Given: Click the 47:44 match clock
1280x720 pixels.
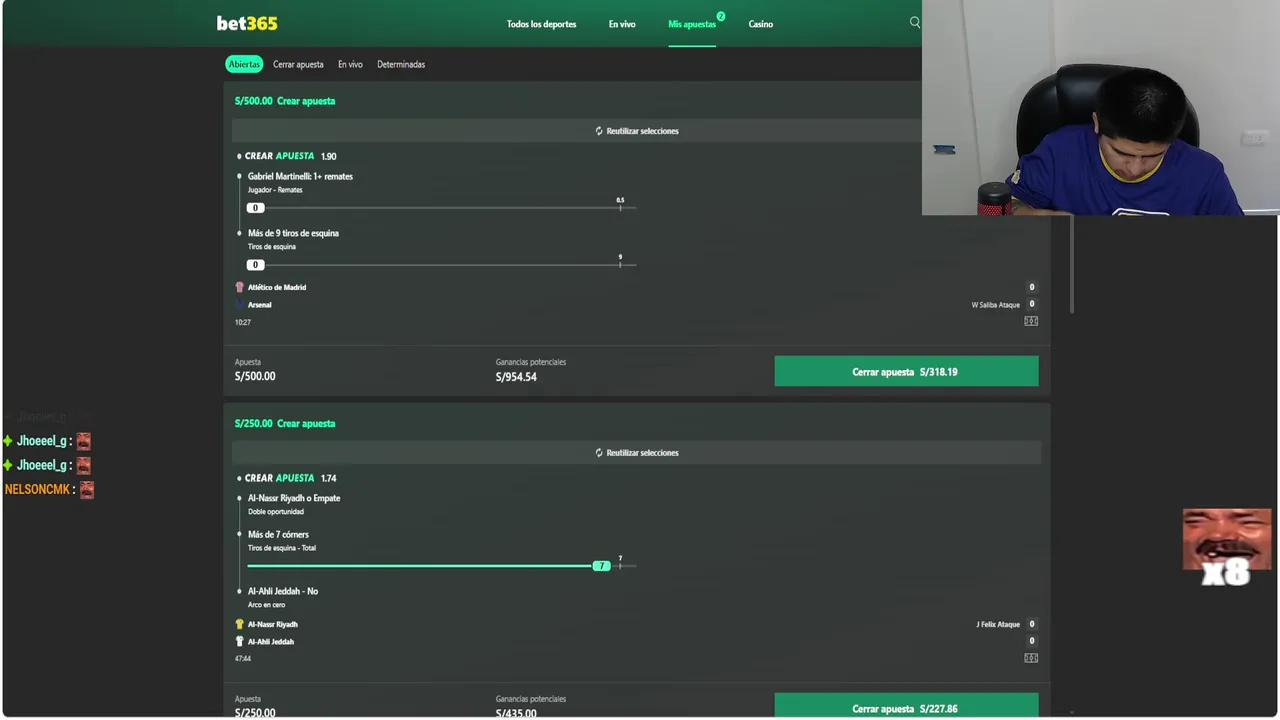Looking at the screenshot, I should point(242,658).
